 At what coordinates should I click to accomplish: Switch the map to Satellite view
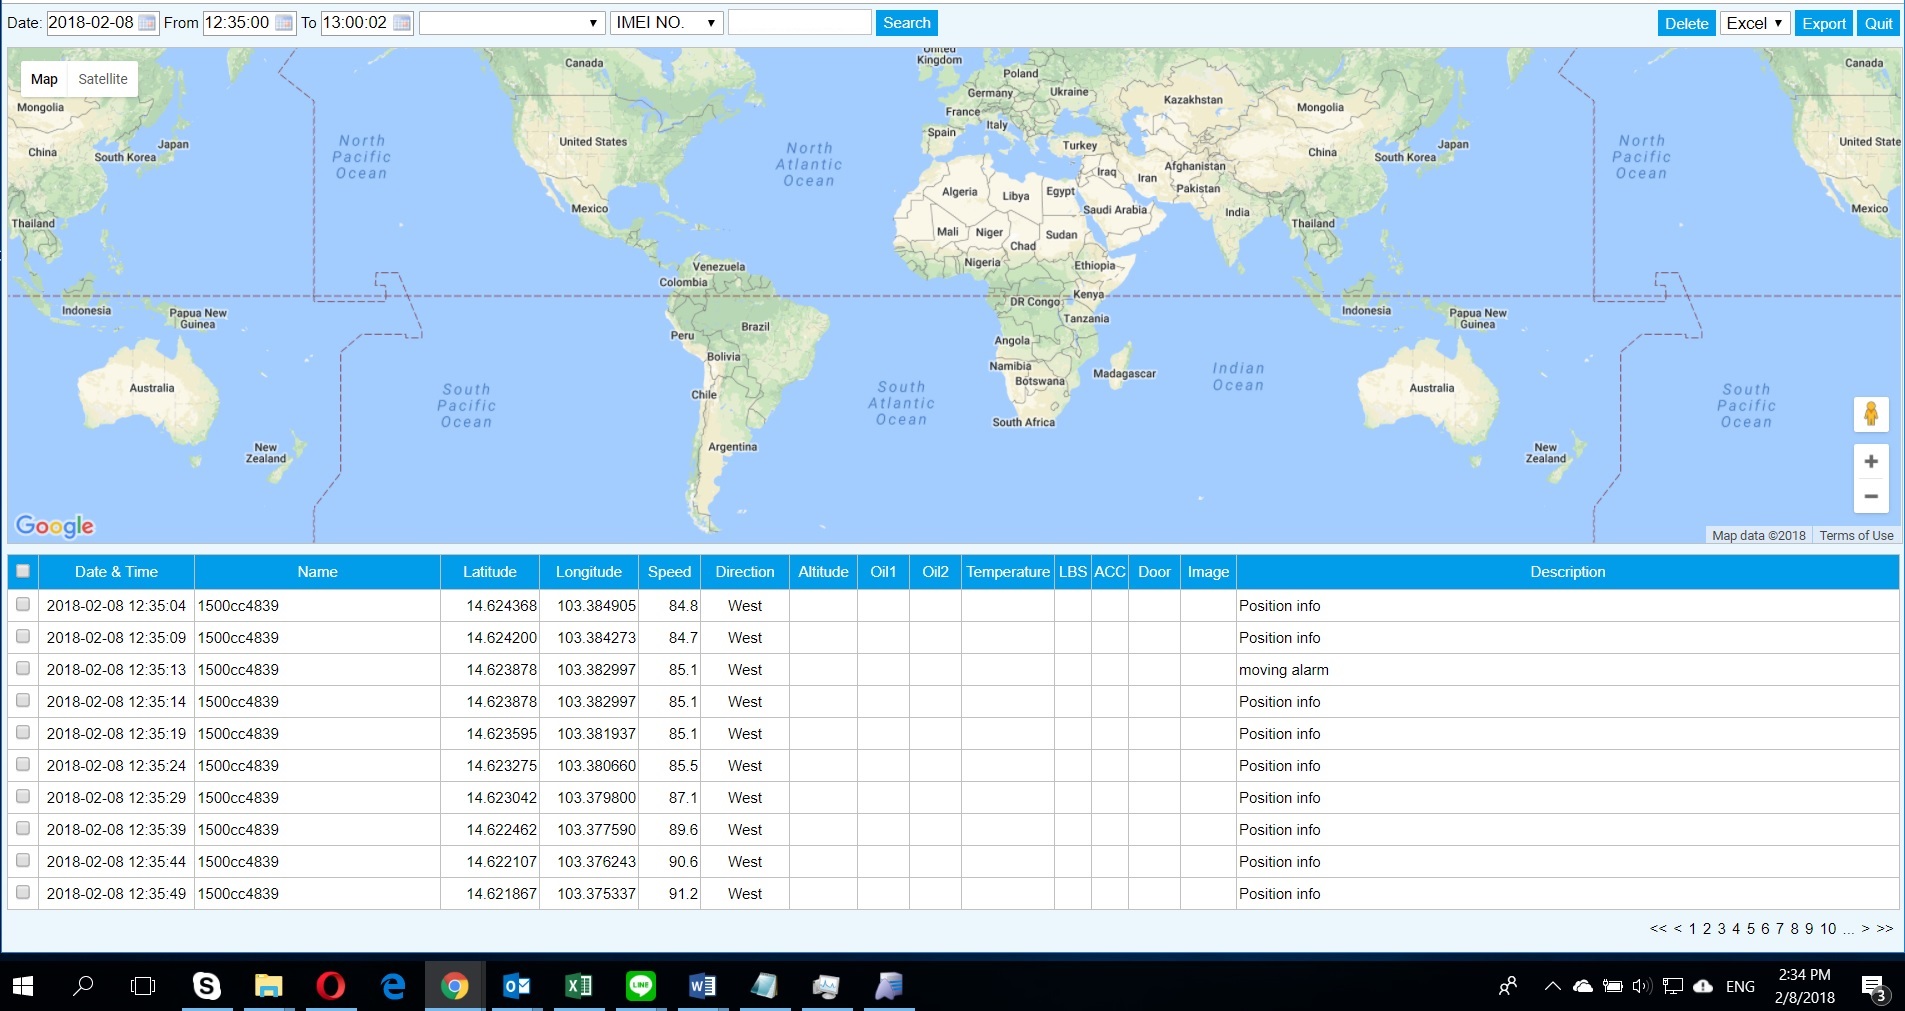[x=103, y=79]
